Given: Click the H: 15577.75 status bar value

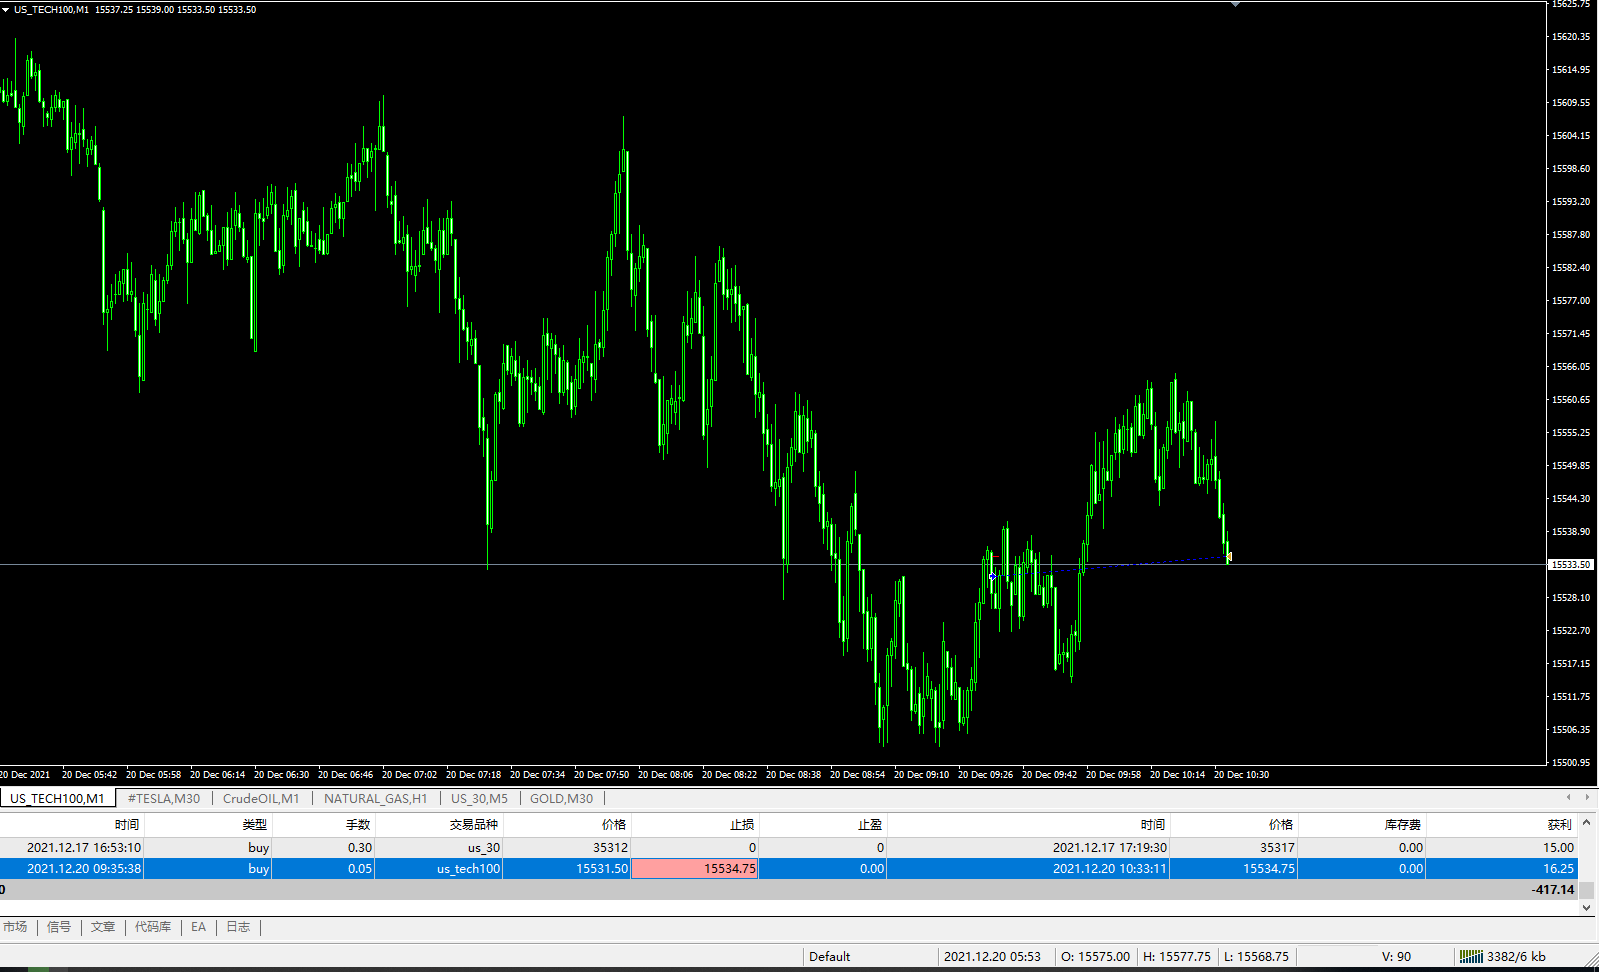Looking at the screenshot, I should (x=1177, y=957).
